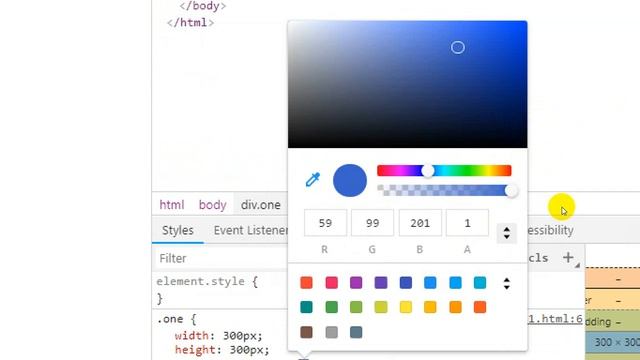Click the 300 × 300 box model content

coord(617,342)
